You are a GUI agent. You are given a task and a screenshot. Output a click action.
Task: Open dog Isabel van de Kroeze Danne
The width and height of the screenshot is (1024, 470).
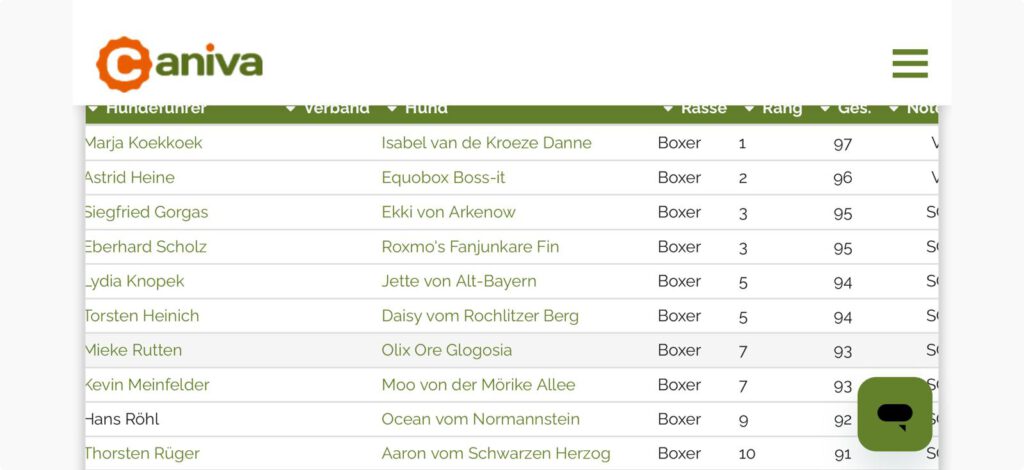pyautogui.click(x=486, y=143)
